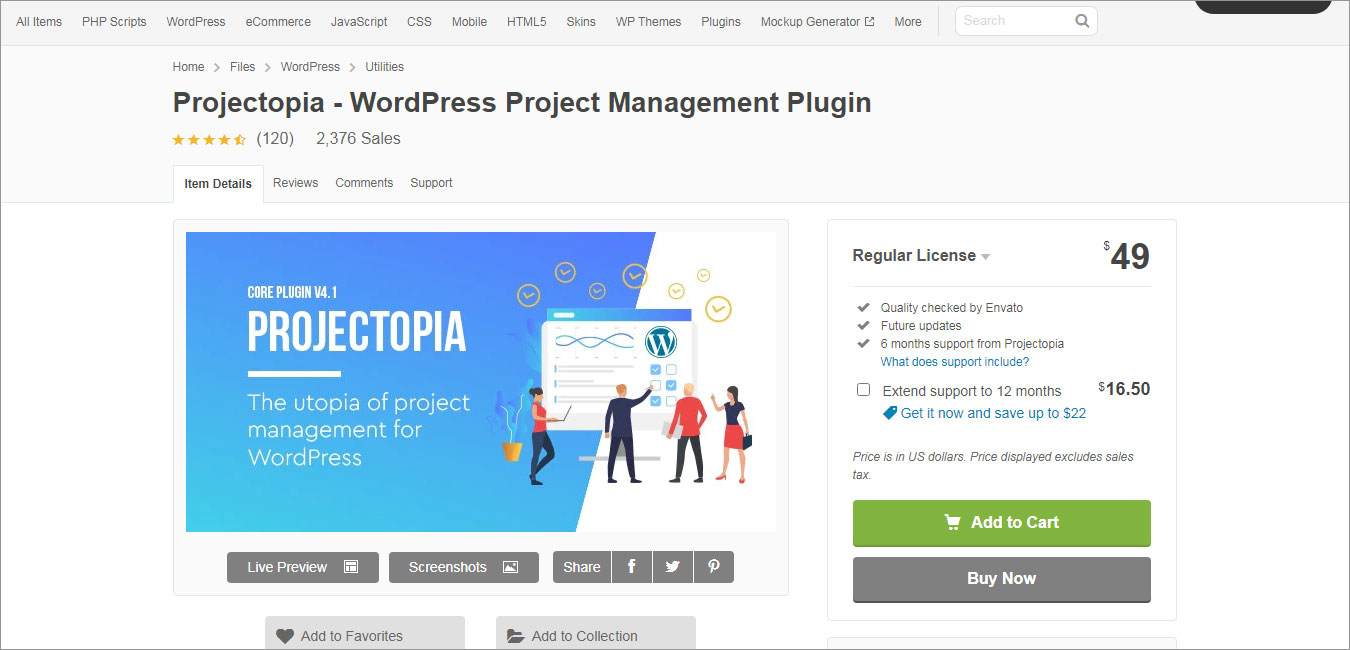
Task: Click the price tag savings icon
Action: click(889, 413)
